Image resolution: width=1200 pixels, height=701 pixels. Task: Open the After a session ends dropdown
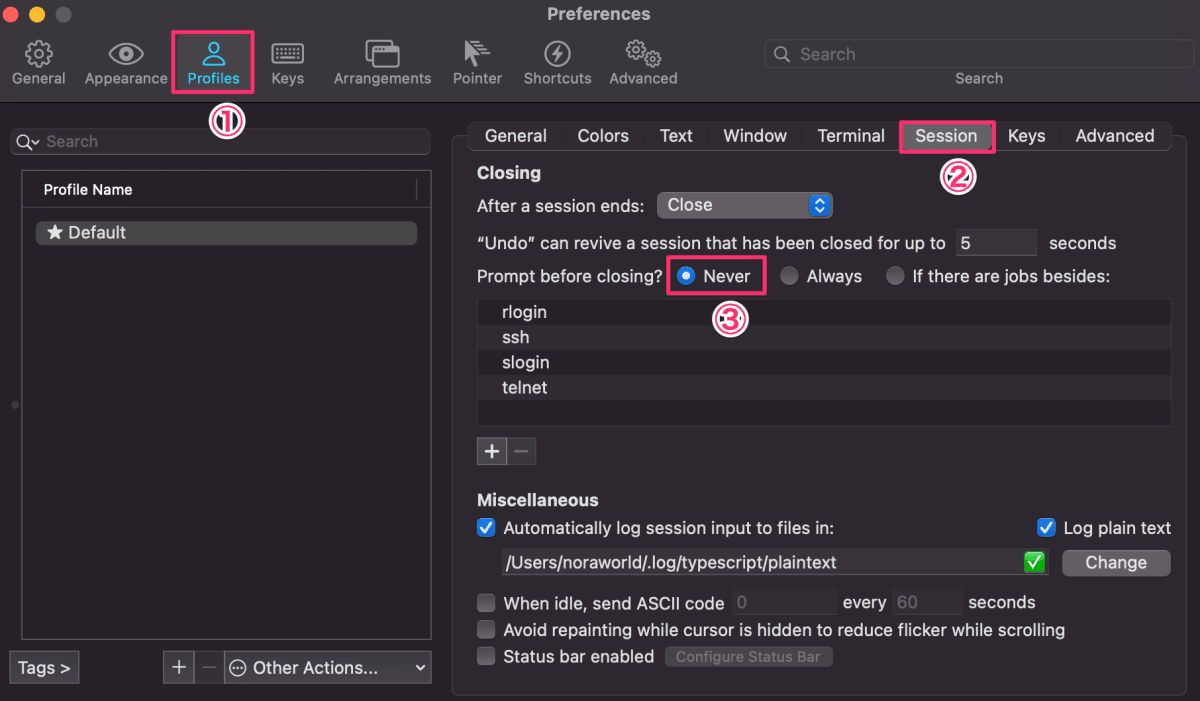[744, 205]
